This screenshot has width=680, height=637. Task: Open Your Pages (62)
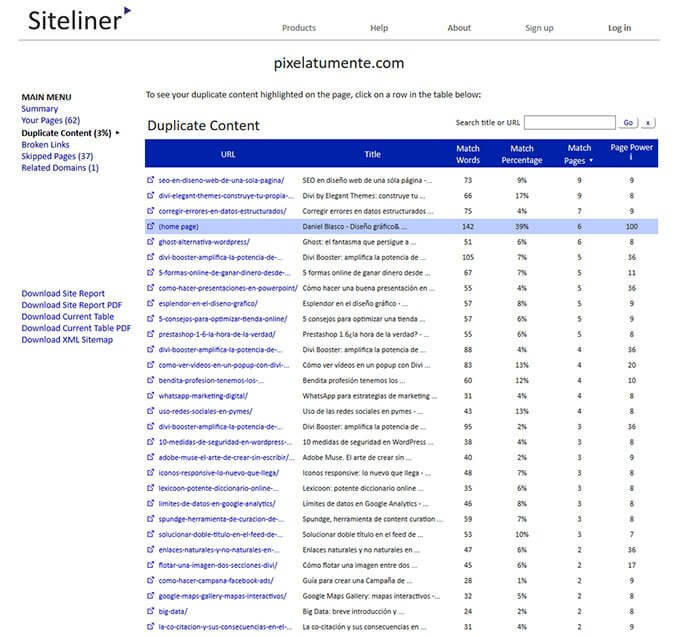point(51,120)
